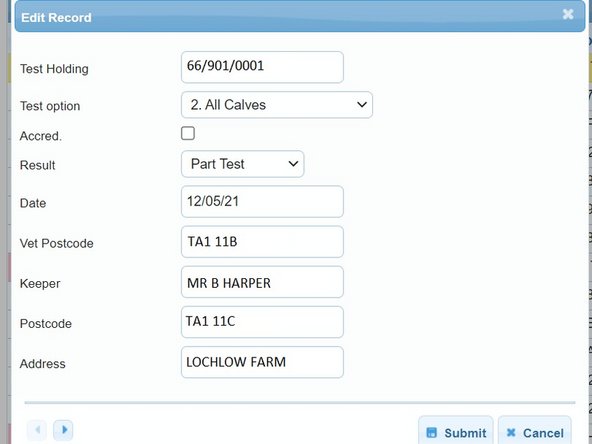Screen dimensions: 592x444
Task: Click the Keeper label
Action: (x=40, y=284)
